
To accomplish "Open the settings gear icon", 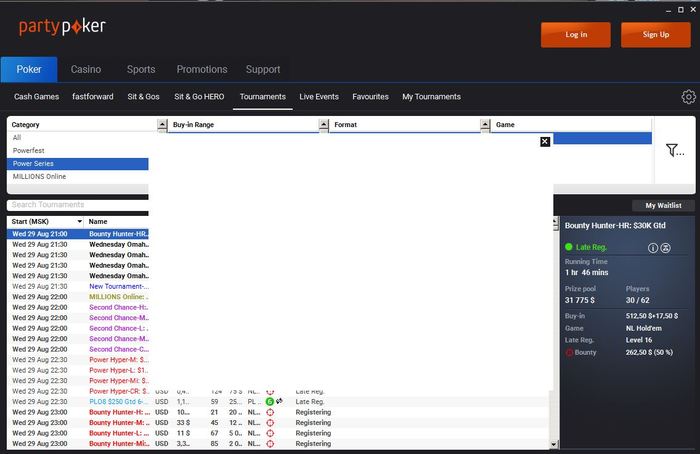I will tap(688, 96).
